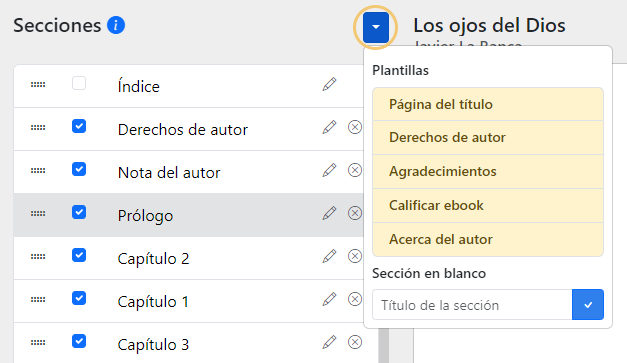Delete the Derechos de autor section row
The width and height of the screenshot is (627, 363).
pyautogui.click(x=355, y=127)
